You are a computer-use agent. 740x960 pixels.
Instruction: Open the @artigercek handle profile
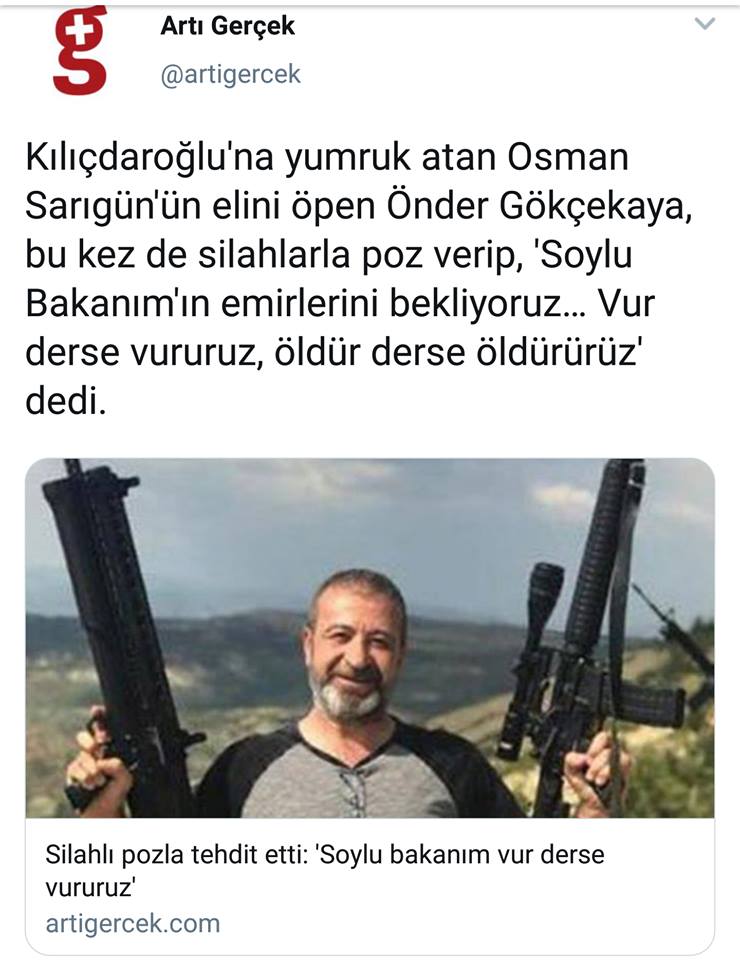click(x=231, y=75)
